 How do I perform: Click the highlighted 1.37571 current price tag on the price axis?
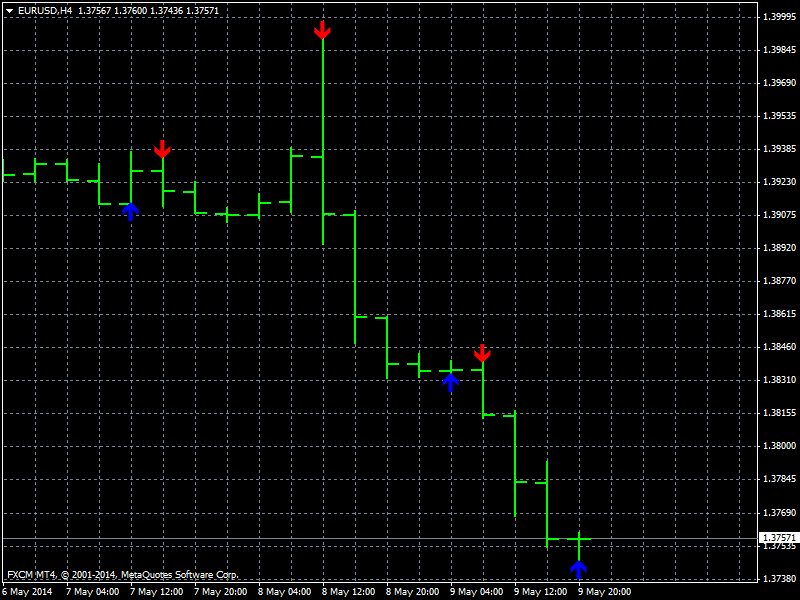pyautogui.click(x=779, y=538)
